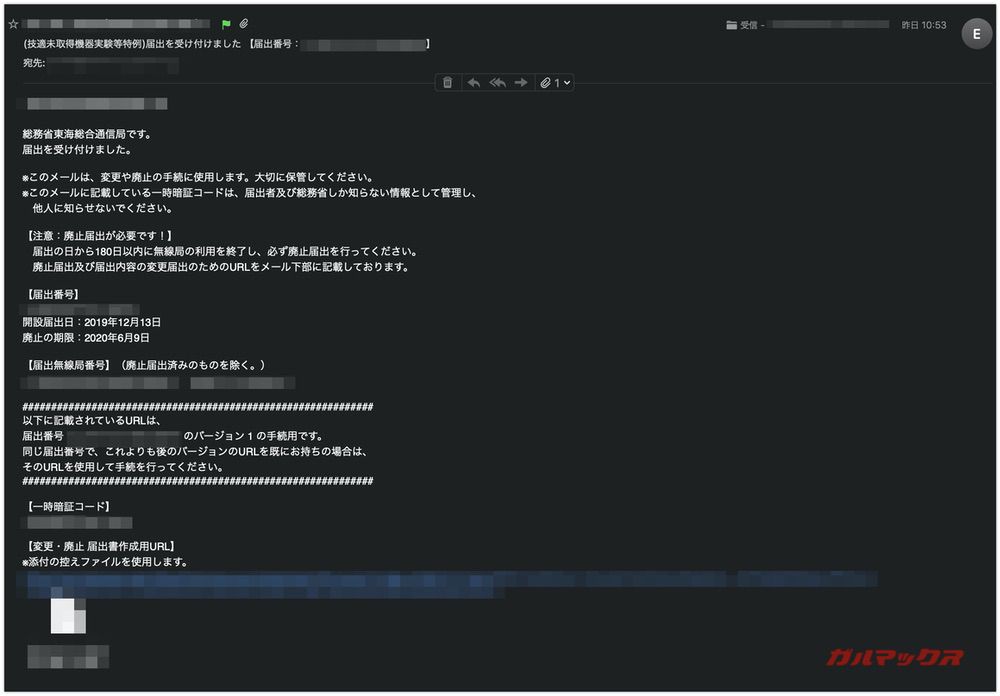This screenshot has height=696, width=1000.
Task: Forward this email with the forward arrow
Action: [520, 83]
